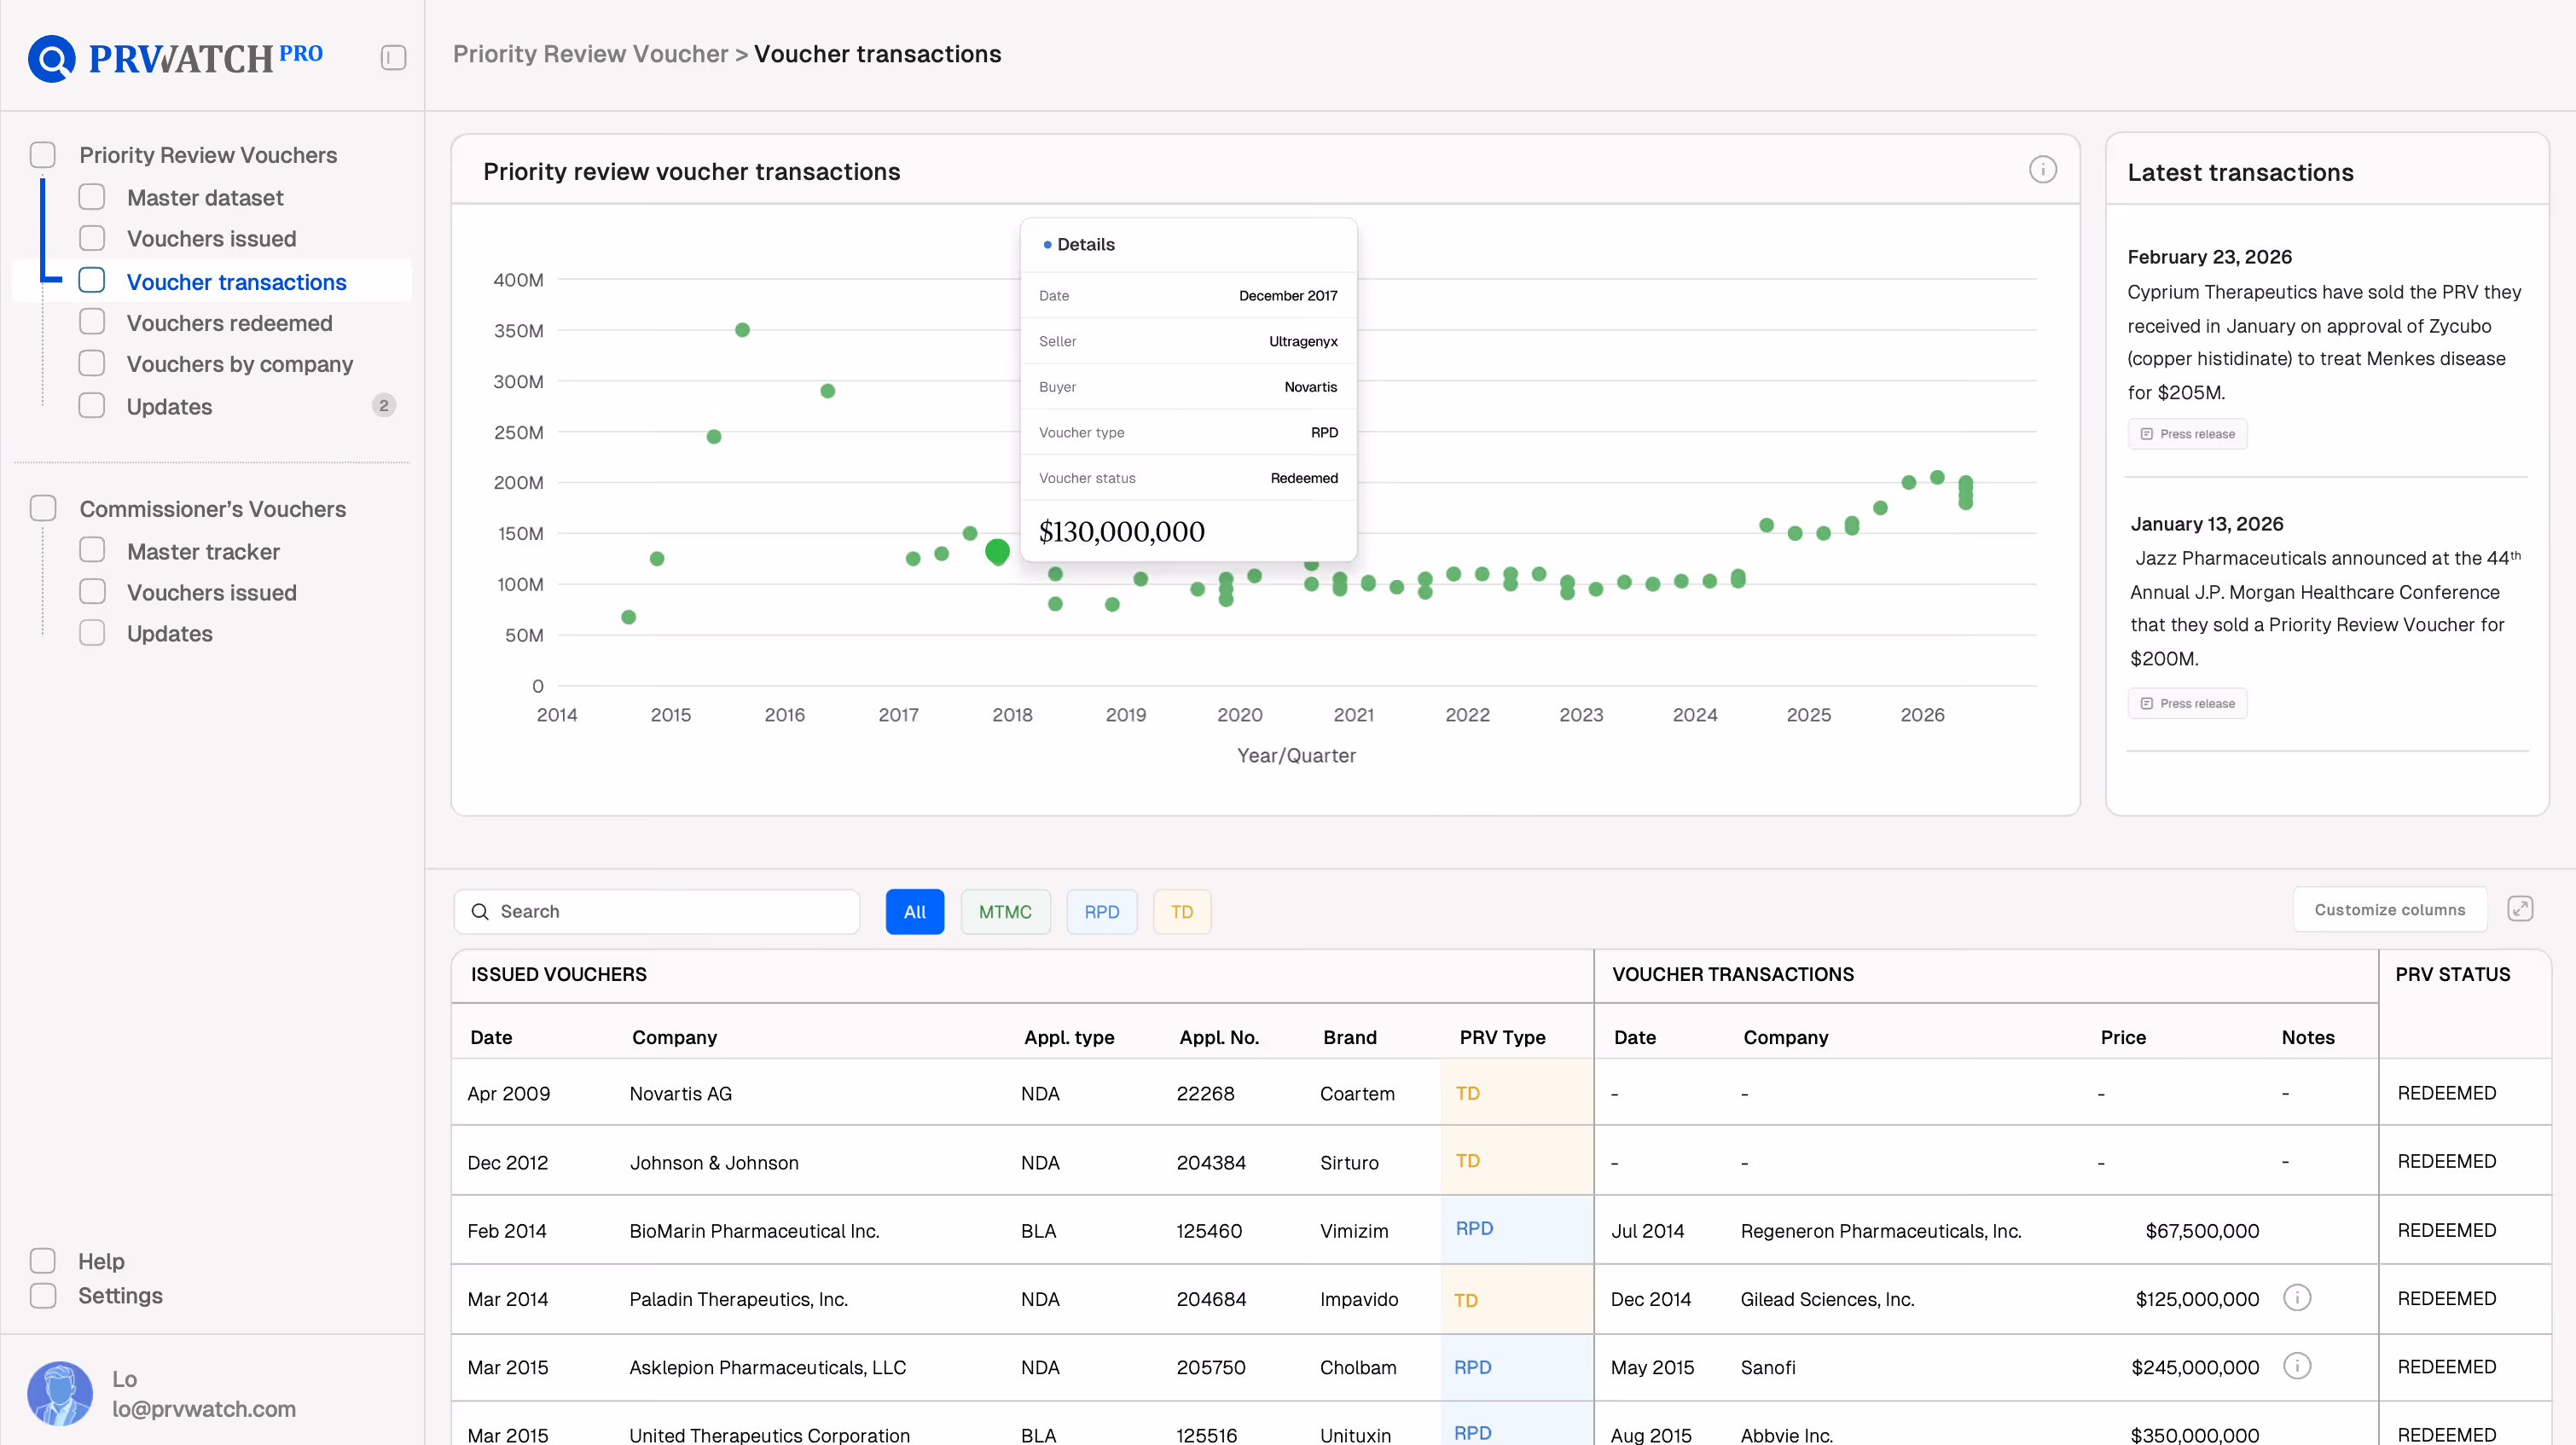Click the Brand column header
2576x1445 pixels.
coord(1349,1037)
